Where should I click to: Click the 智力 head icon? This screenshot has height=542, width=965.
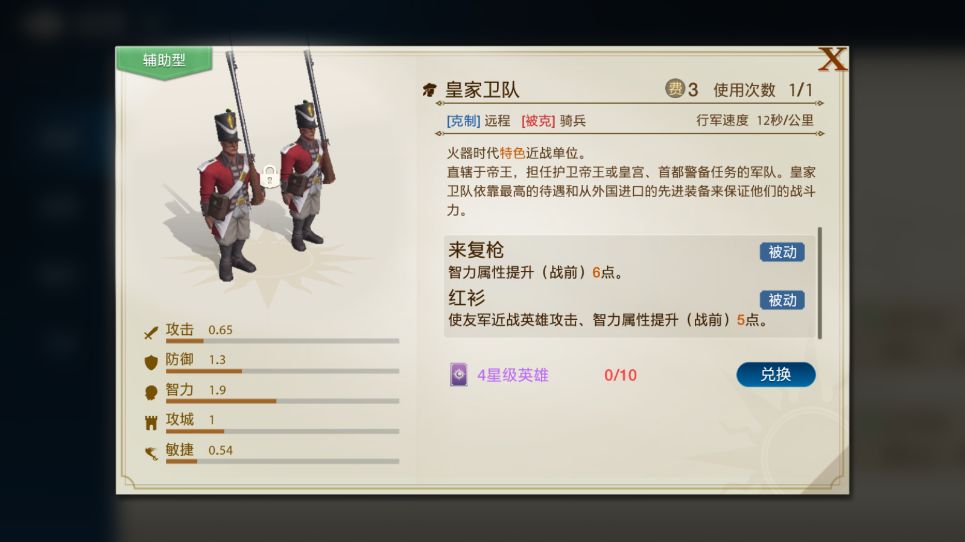coord(151,391)
